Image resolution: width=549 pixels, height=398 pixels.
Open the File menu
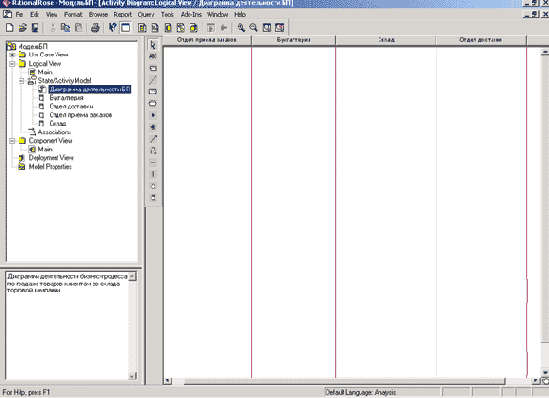(x=19, y=14)
